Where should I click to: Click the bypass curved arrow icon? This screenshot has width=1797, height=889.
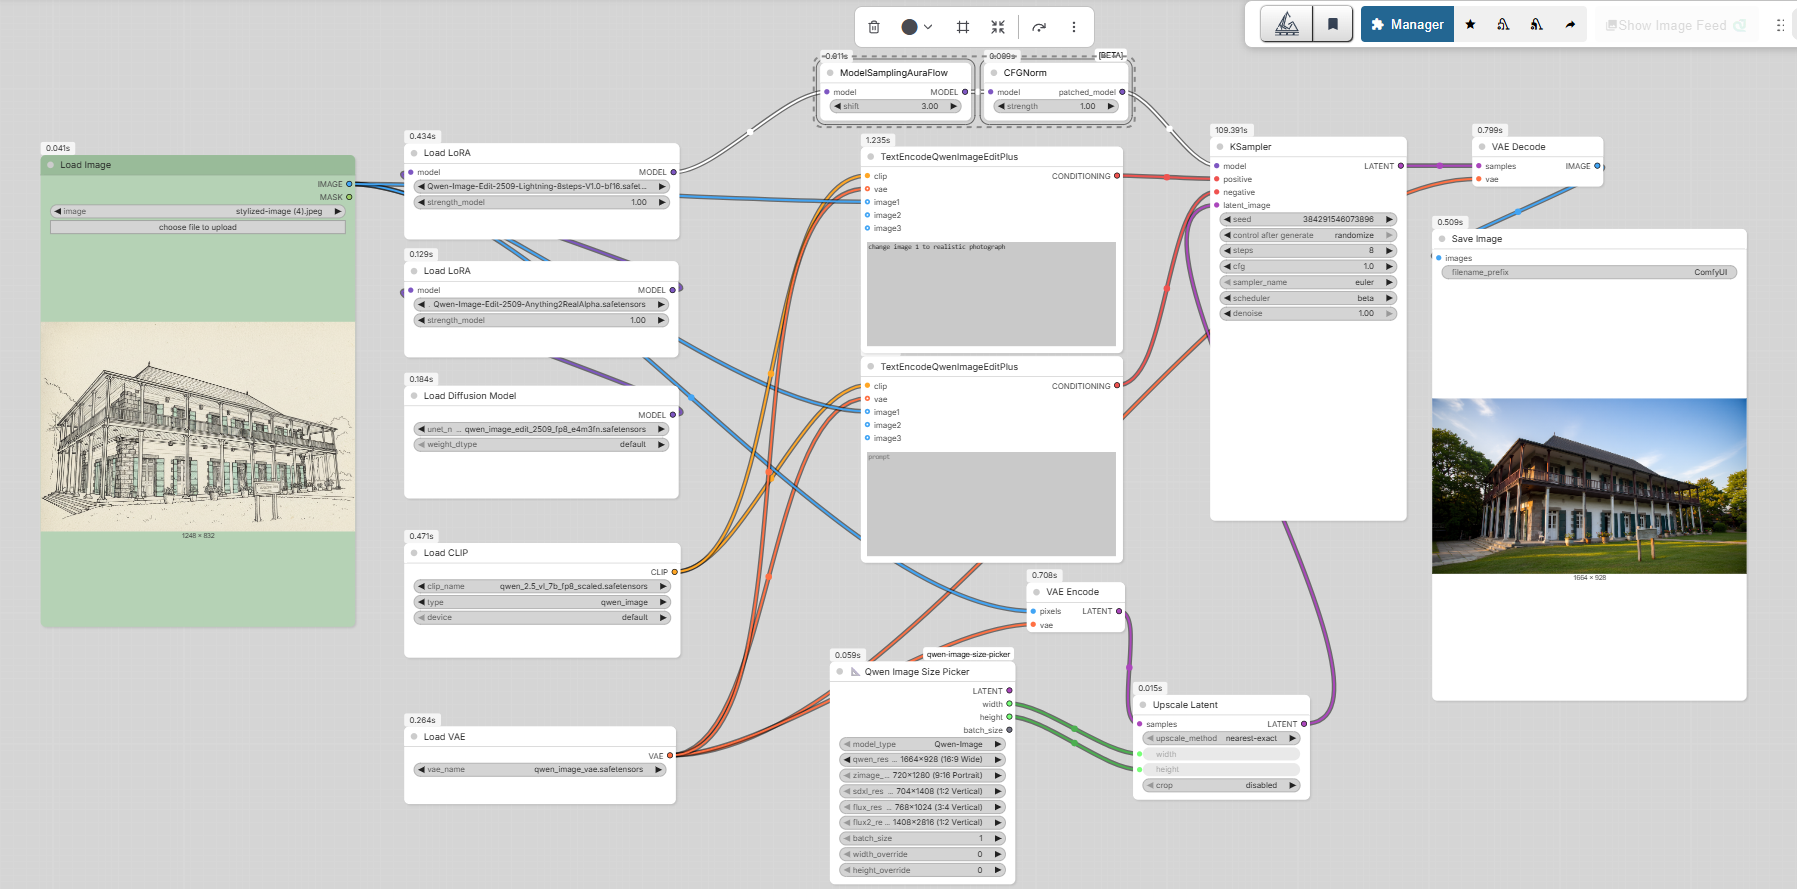coord(1039,27)
